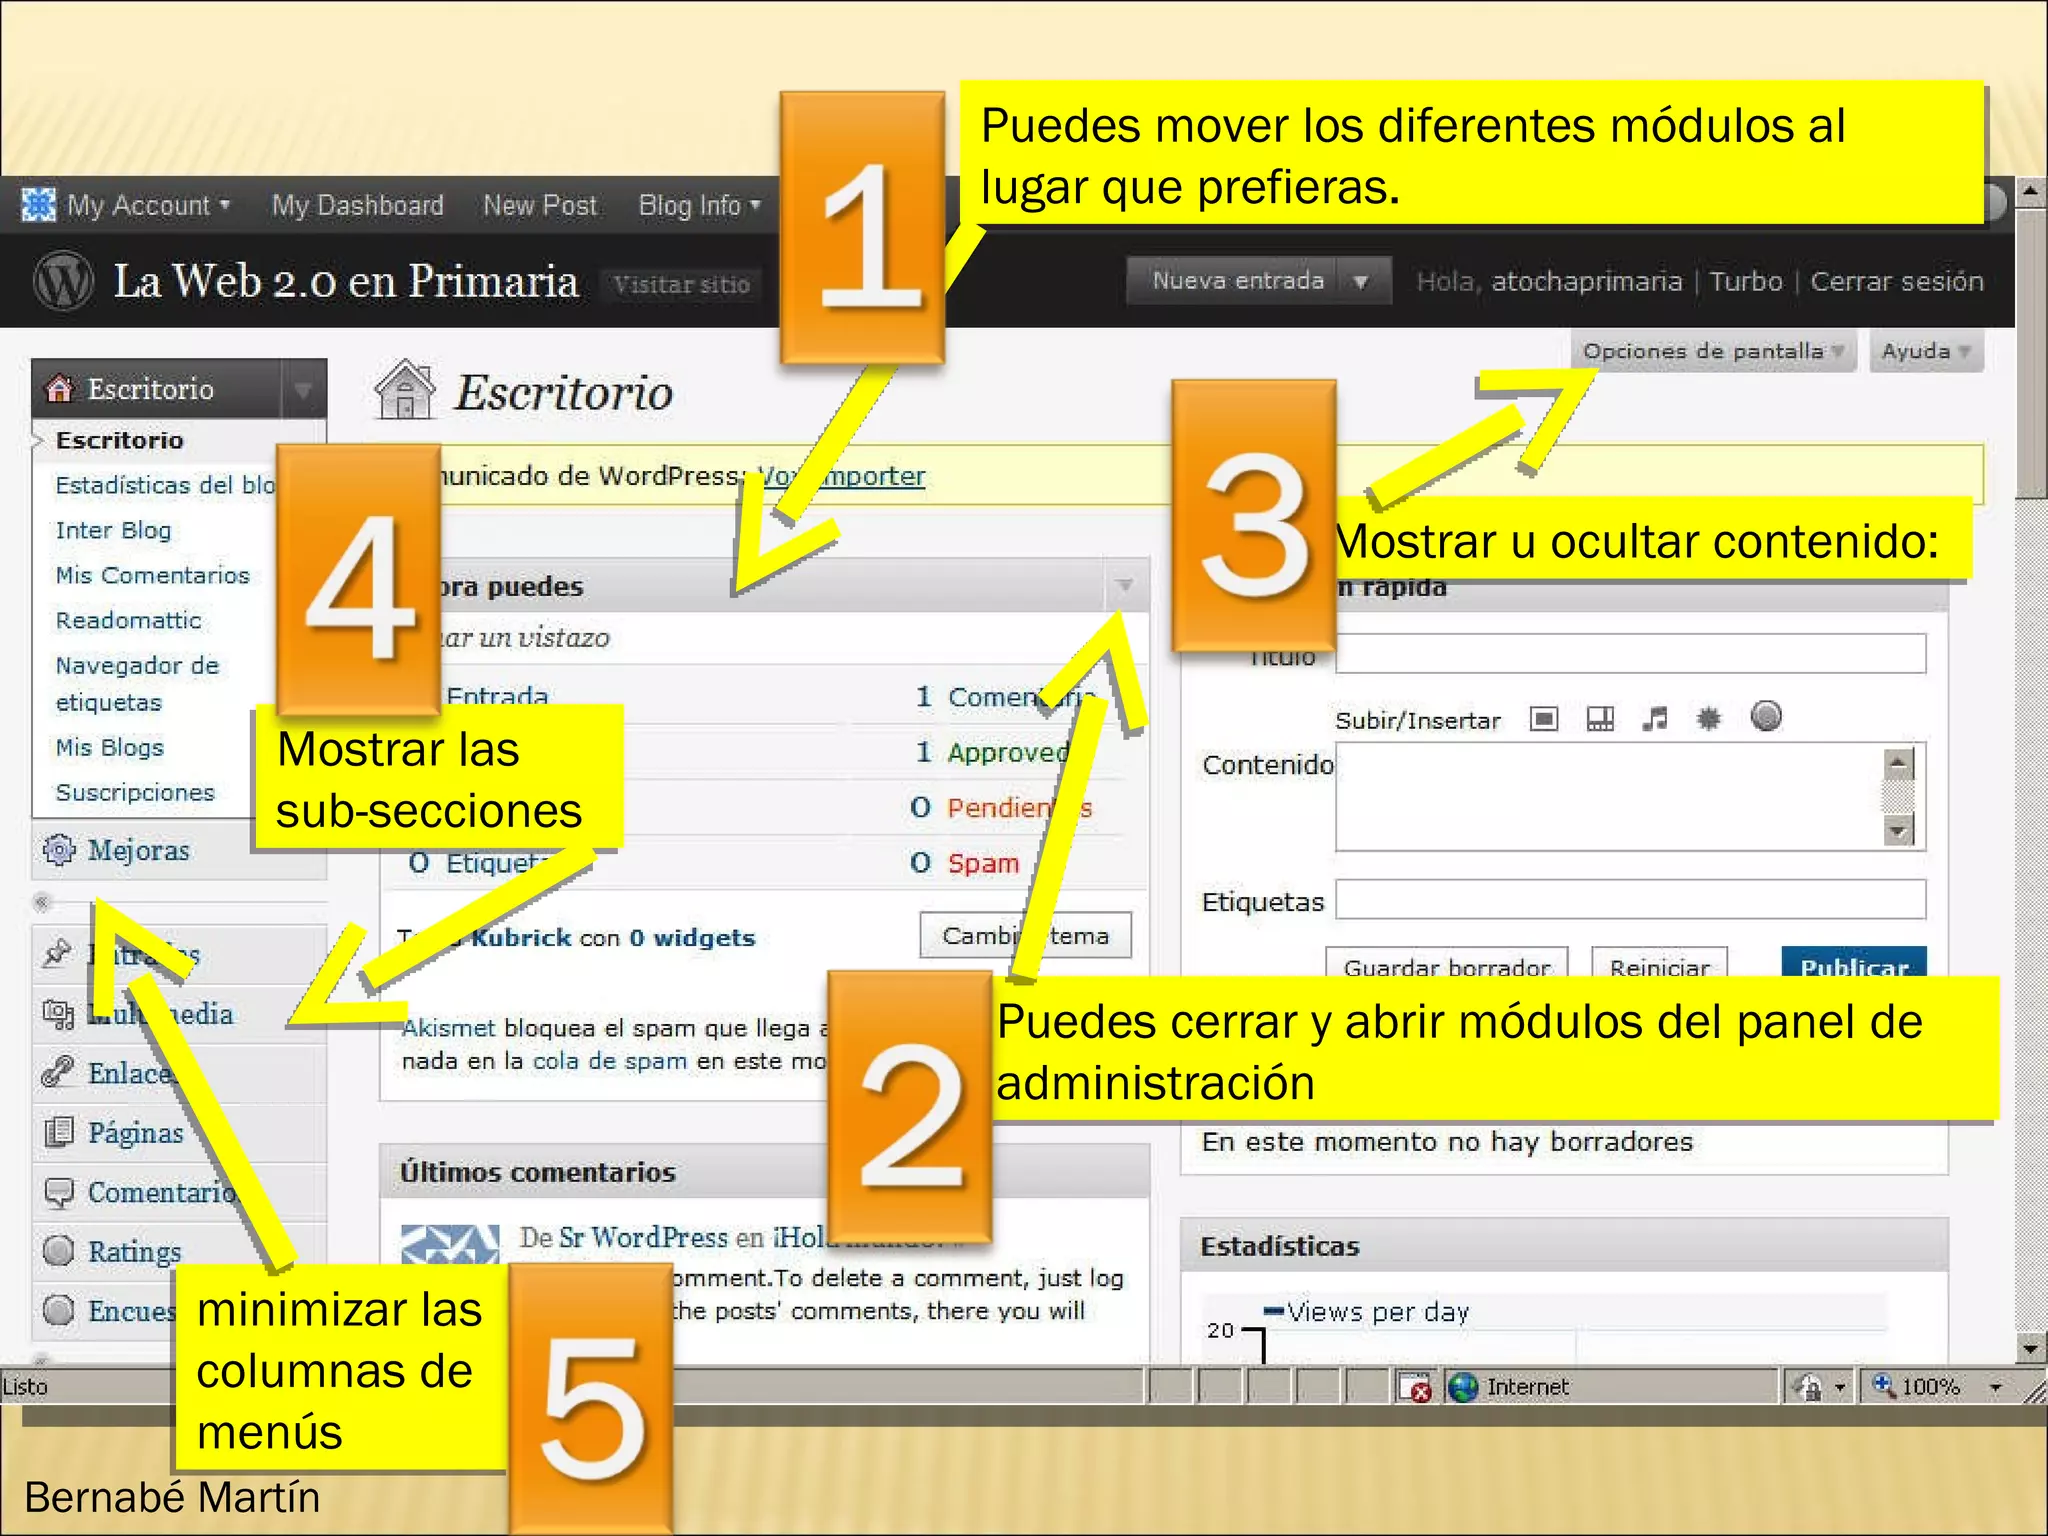The width and height of the screenshot is (2048, 1536).
Task: Click the Cerrar sesión link
Action: [x=1897, y=281]
